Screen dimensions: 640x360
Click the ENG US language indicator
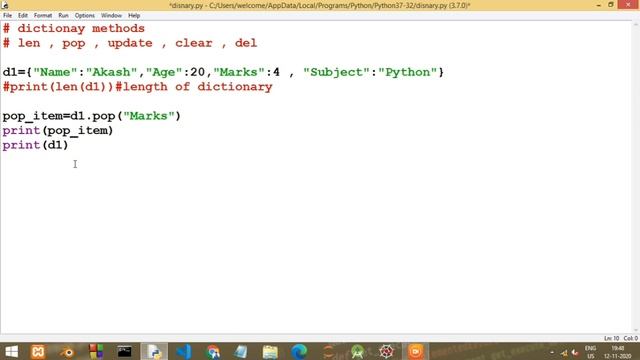[591, 352]
